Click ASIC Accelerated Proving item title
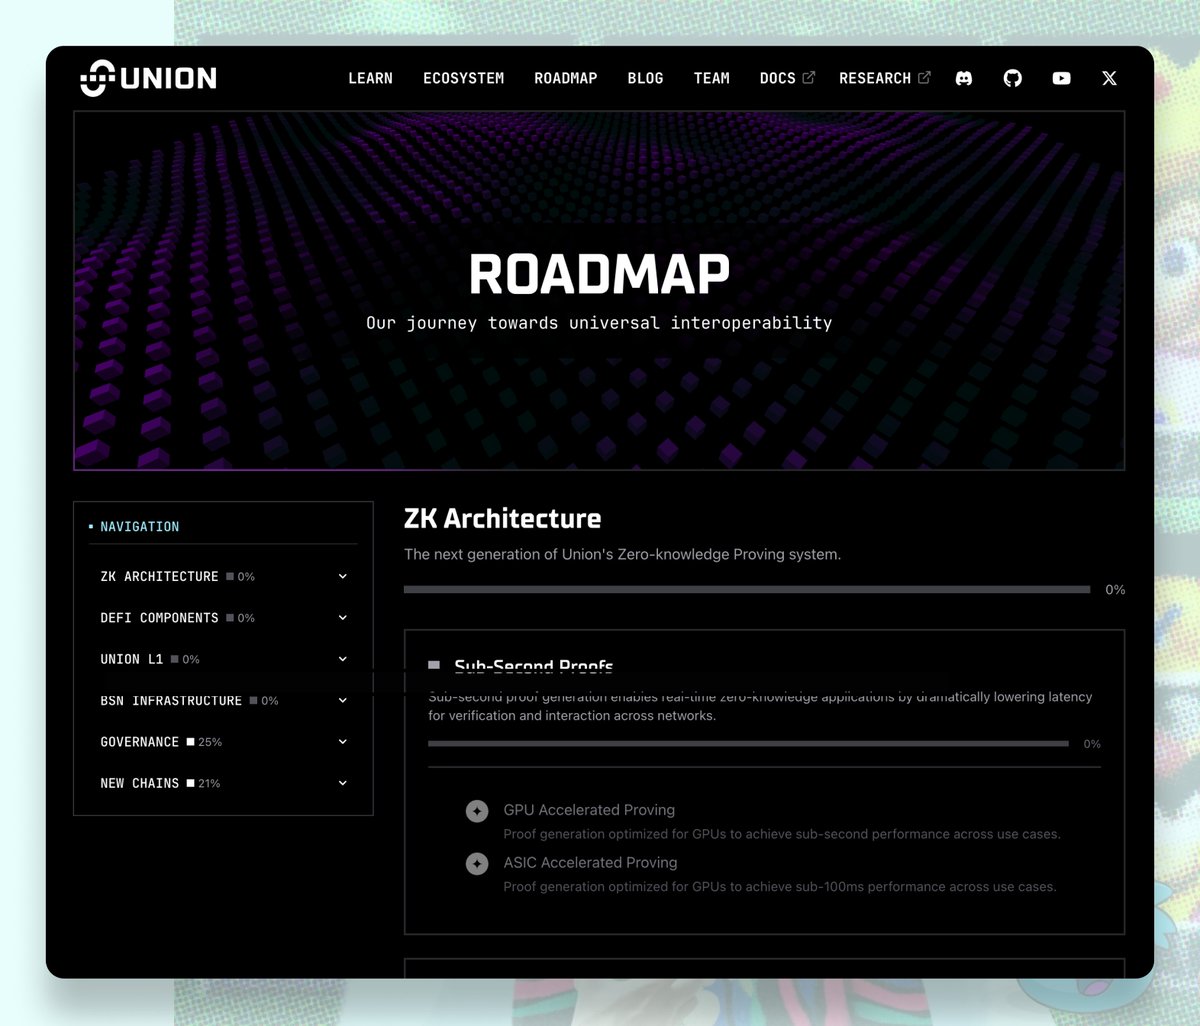Viewport: 1200px width, 1026px height. click(x=590, y=862)
